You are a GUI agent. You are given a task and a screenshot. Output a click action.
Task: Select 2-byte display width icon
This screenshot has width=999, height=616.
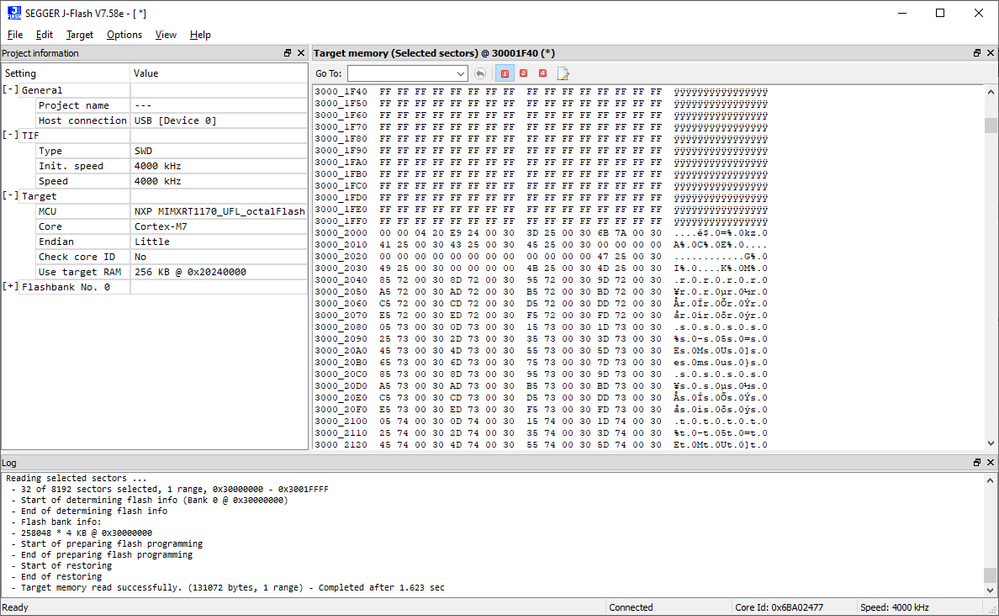click(524, 73)
